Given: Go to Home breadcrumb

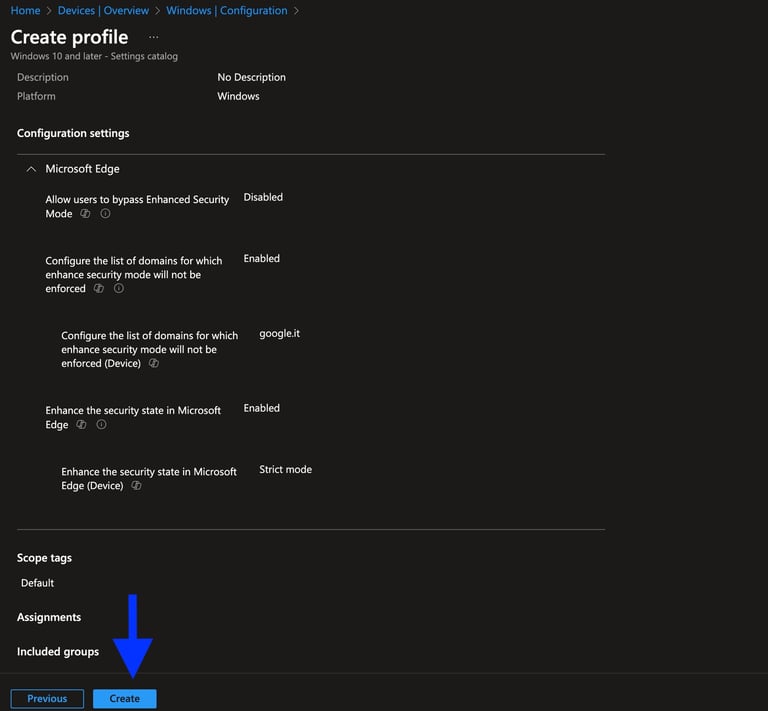Looking at the screenshot, I should tap(25, 10).
